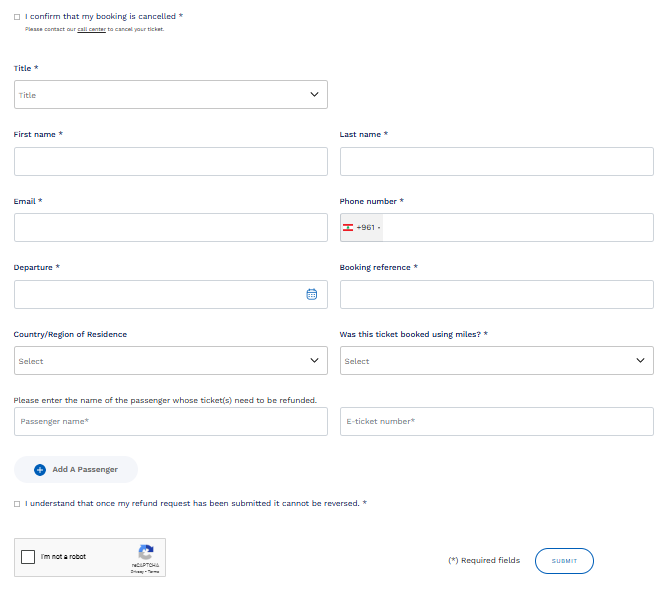This screenshot has width=660, height=592.
Task: Click the plus icon on Add A Passenger
Action: pyautogui.click(x=40, y=469)
